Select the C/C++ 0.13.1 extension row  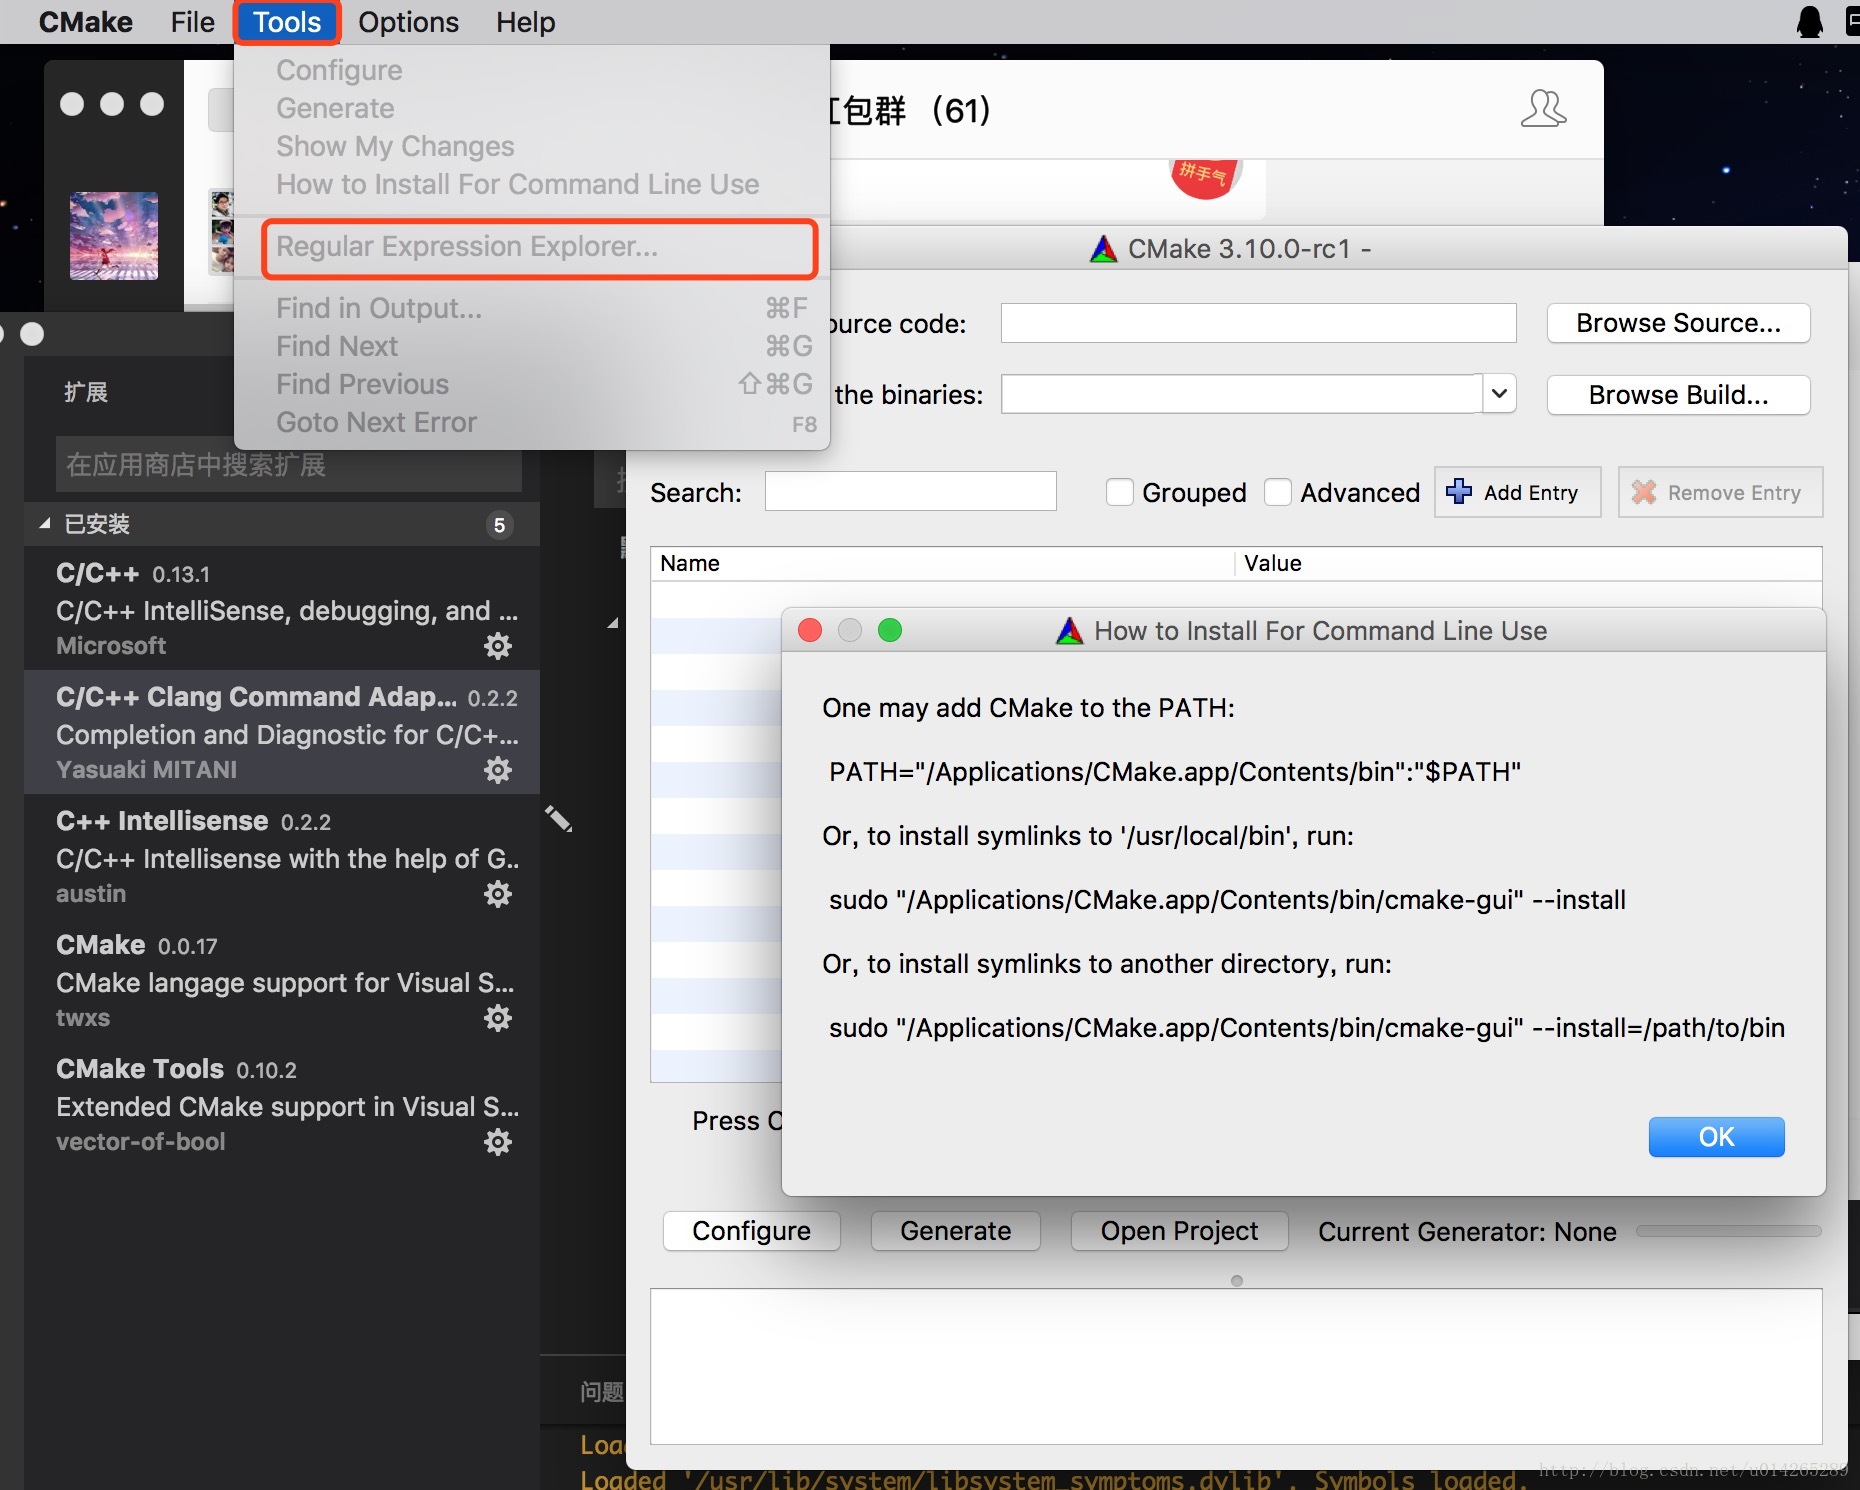click(282, 608)
